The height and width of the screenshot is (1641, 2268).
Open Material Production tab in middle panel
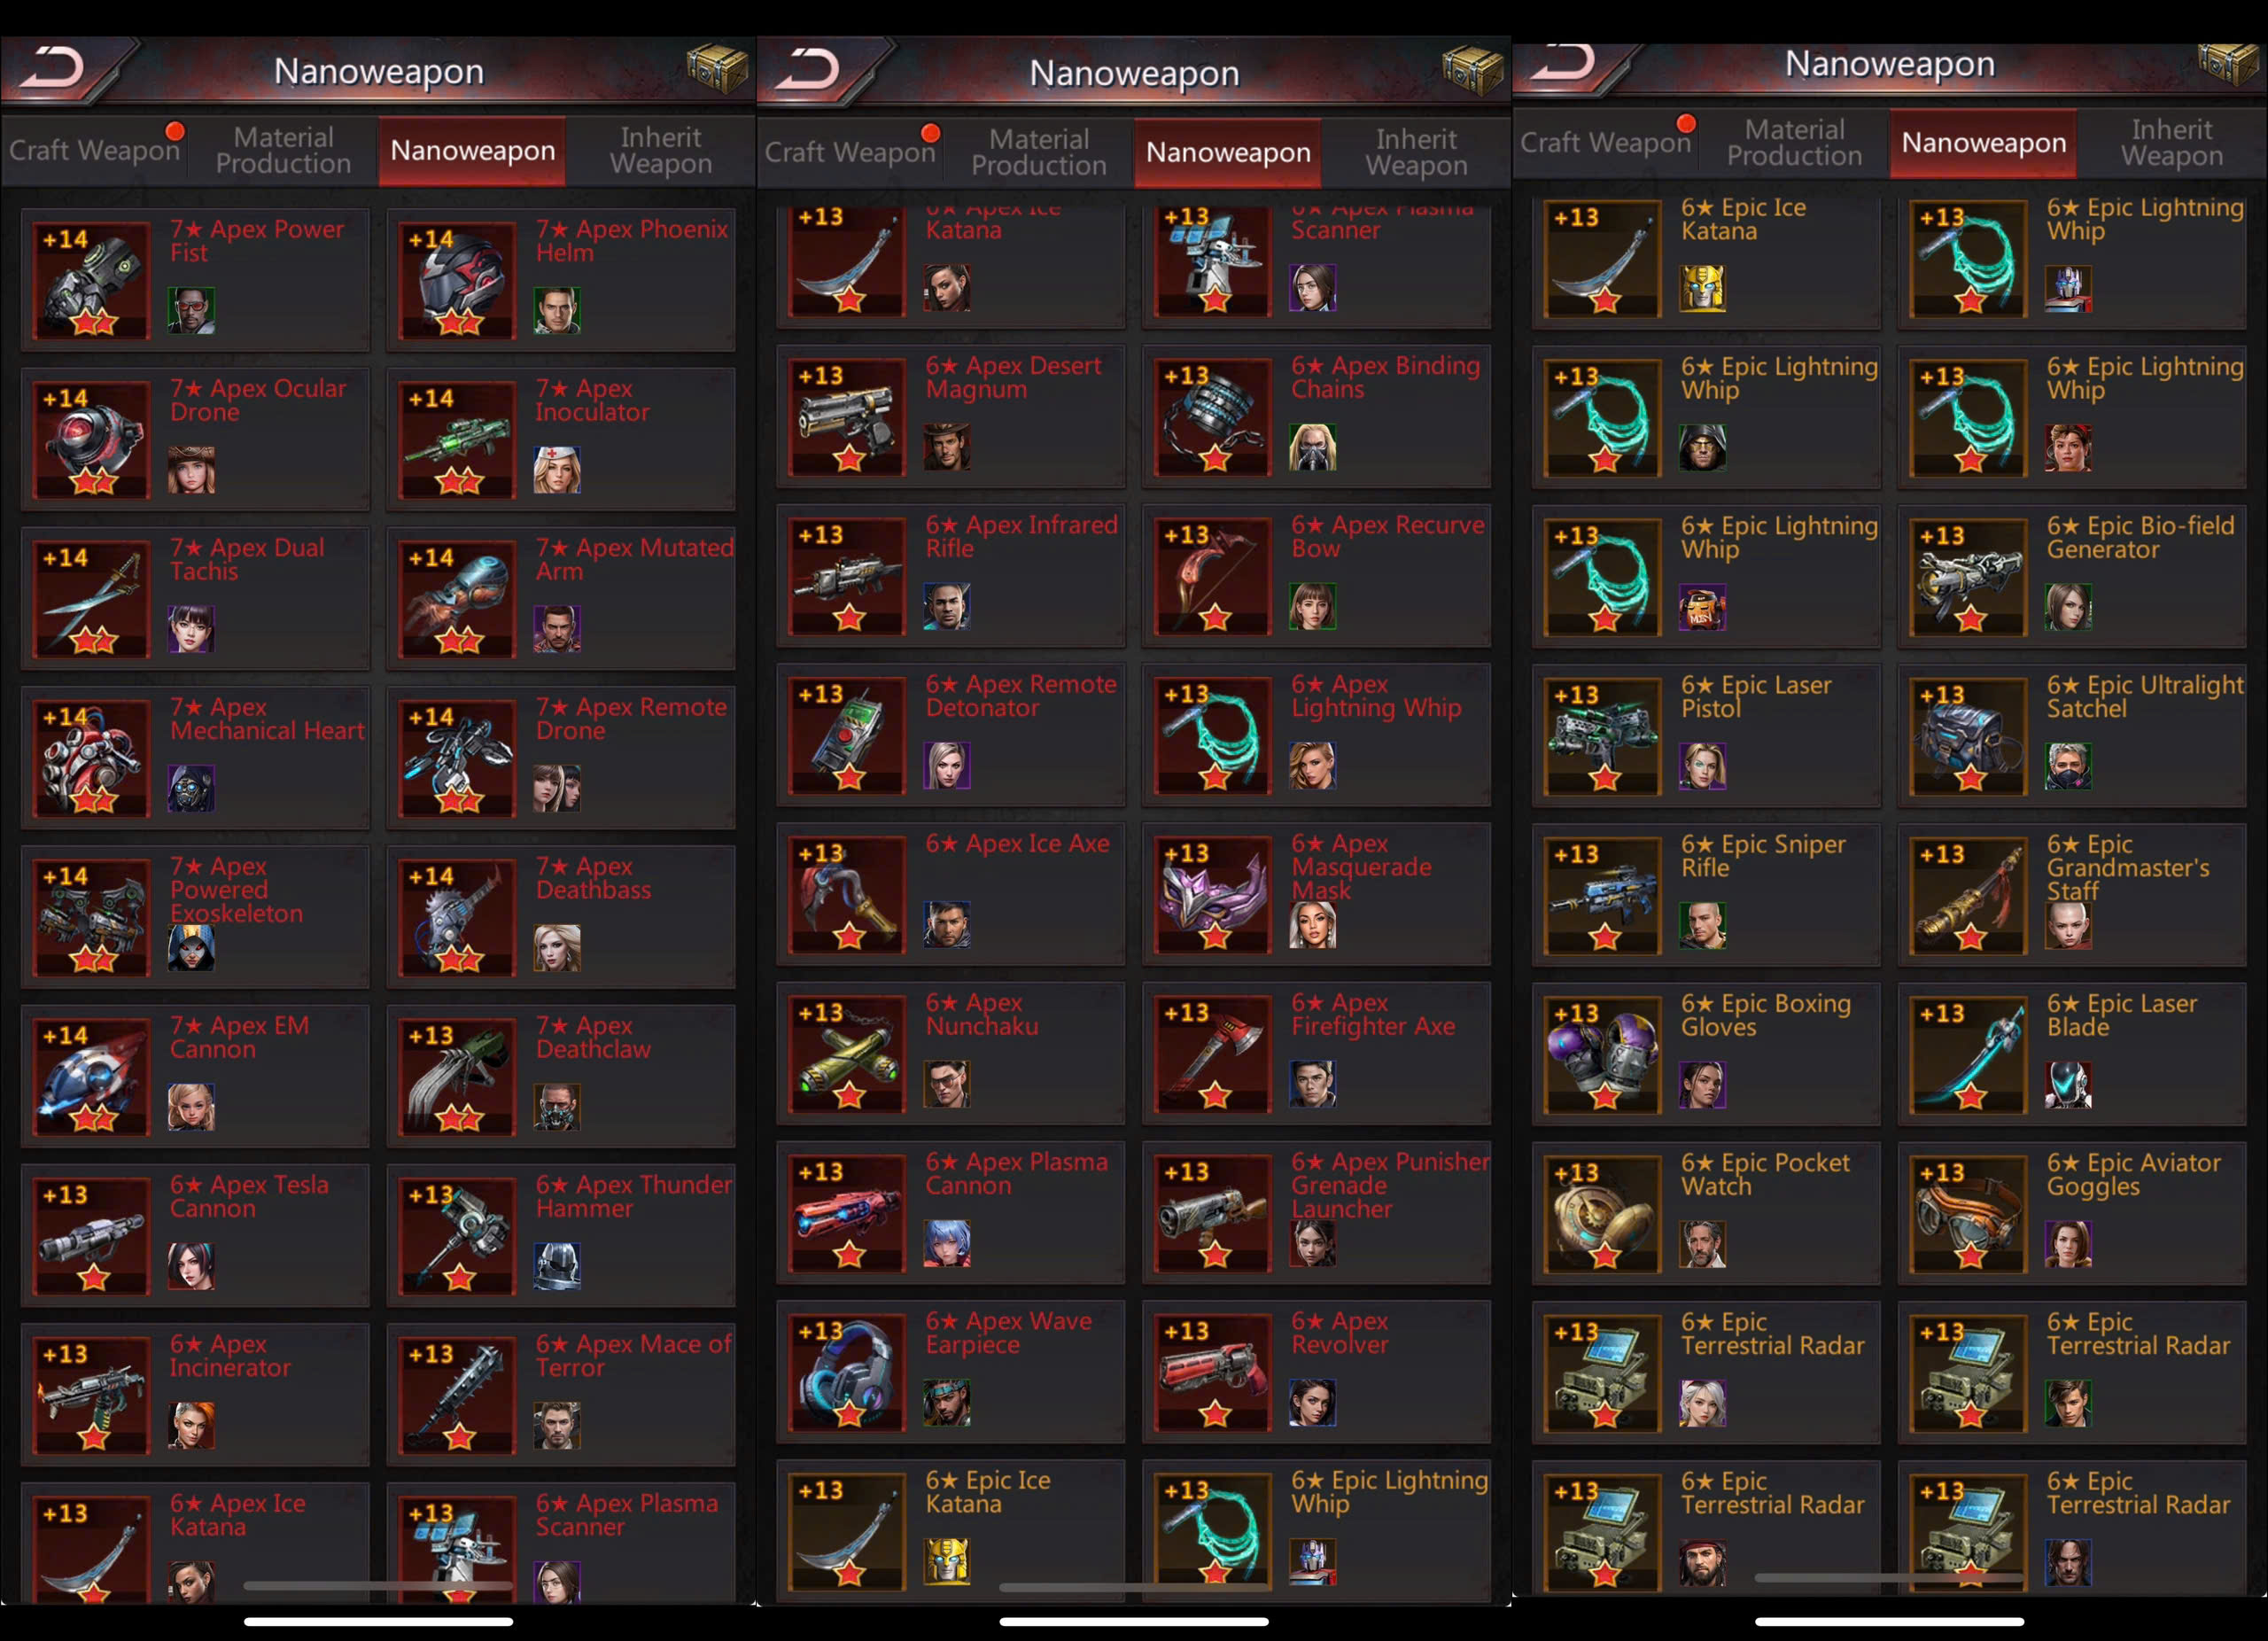1039,153
